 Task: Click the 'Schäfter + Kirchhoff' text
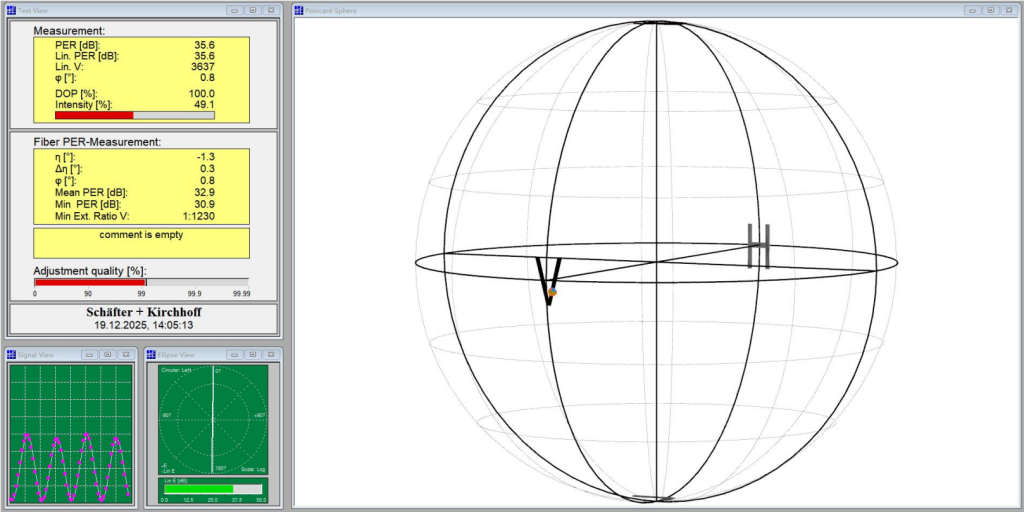[144, 313]
